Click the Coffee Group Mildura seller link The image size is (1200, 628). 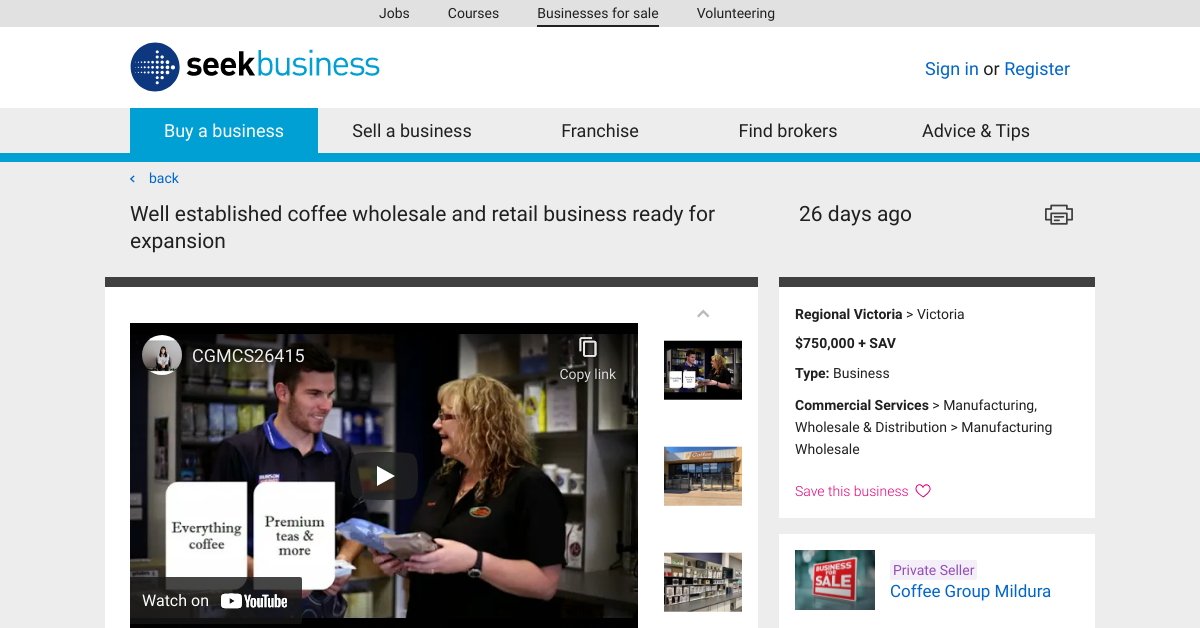tap(970, 591)
